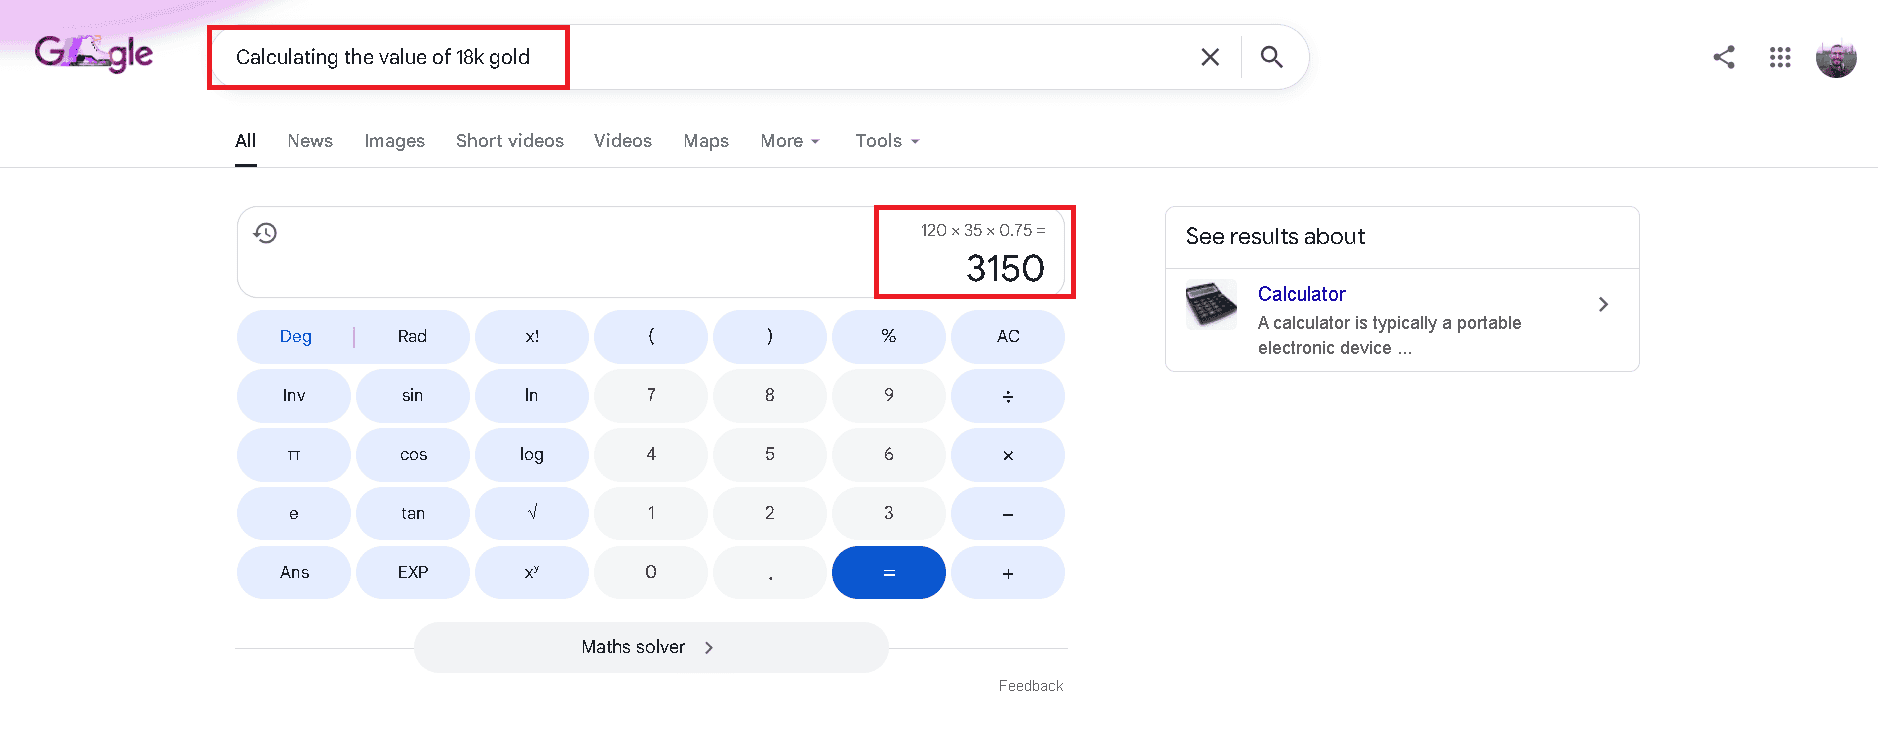Click the share icon
The image size is (1878, 731).
(1723, 57)
